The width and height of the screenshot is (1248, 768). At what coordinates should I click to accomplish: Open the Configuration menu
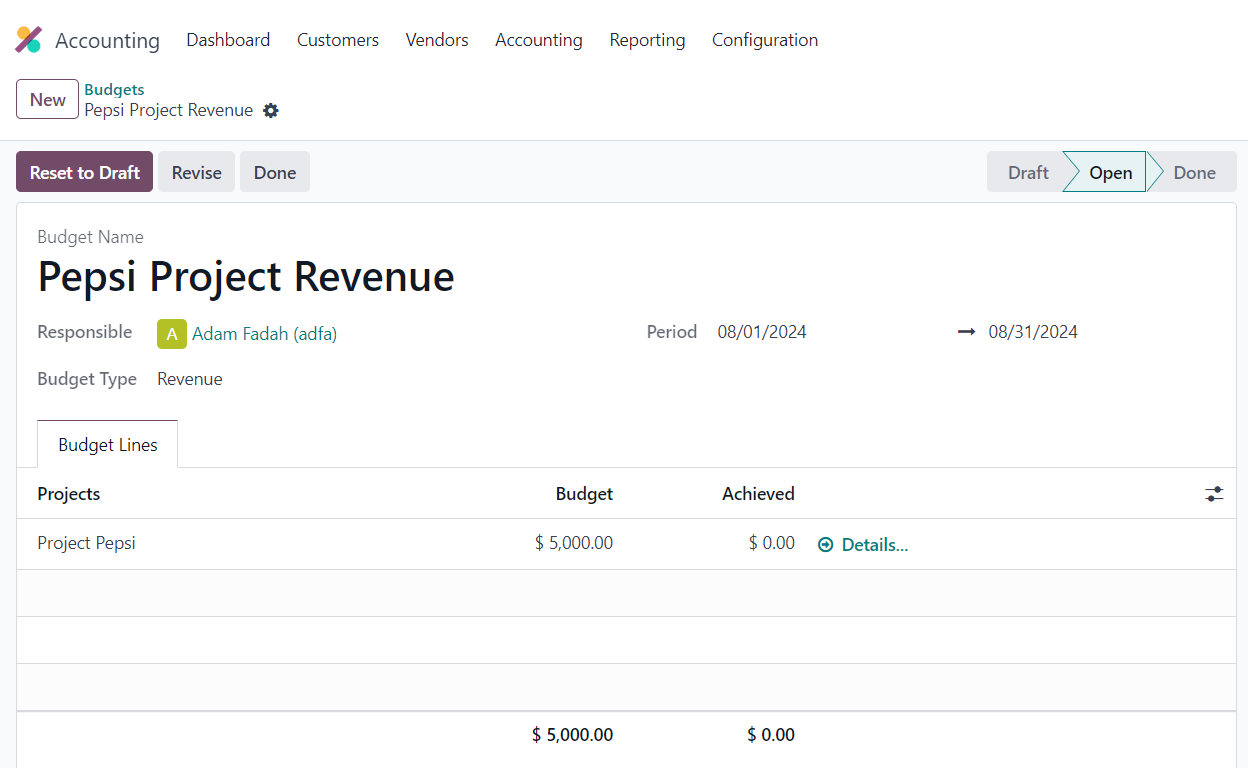[x=765, y=40]
